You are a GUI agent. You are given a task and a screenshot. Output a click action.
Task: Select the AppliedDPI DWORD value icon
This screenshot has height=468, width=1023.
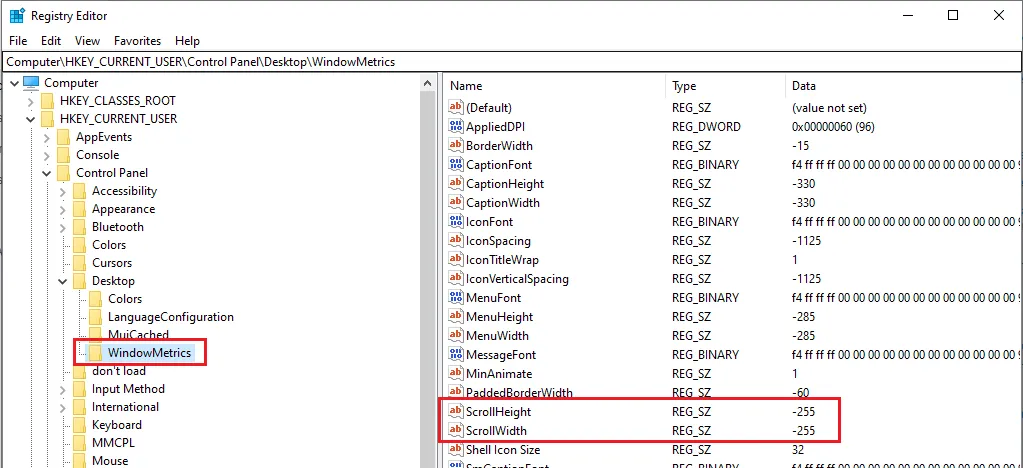[455, 127]
